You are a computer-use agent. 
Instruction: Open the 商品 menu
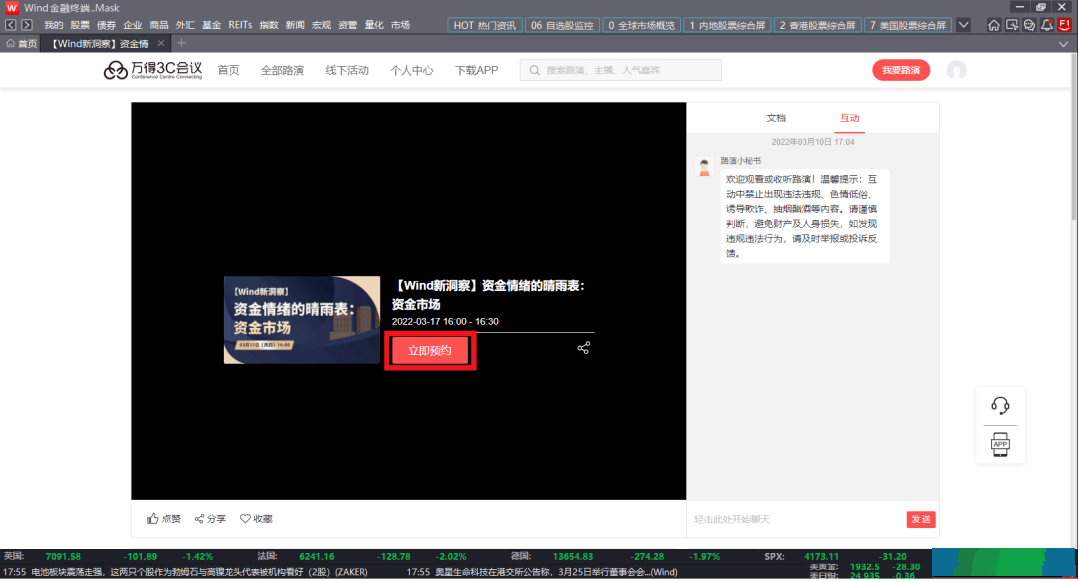[159, 25]
